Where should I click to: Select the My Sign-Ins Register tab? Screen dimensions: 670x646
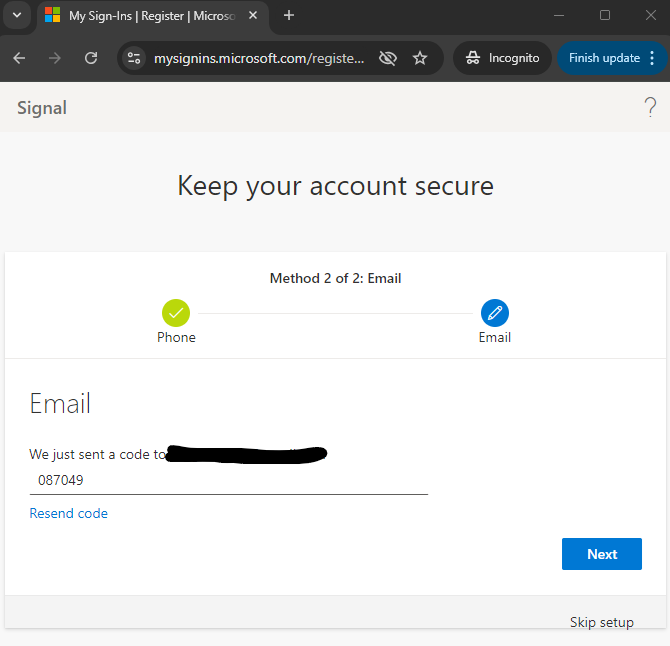coord(153,16)
